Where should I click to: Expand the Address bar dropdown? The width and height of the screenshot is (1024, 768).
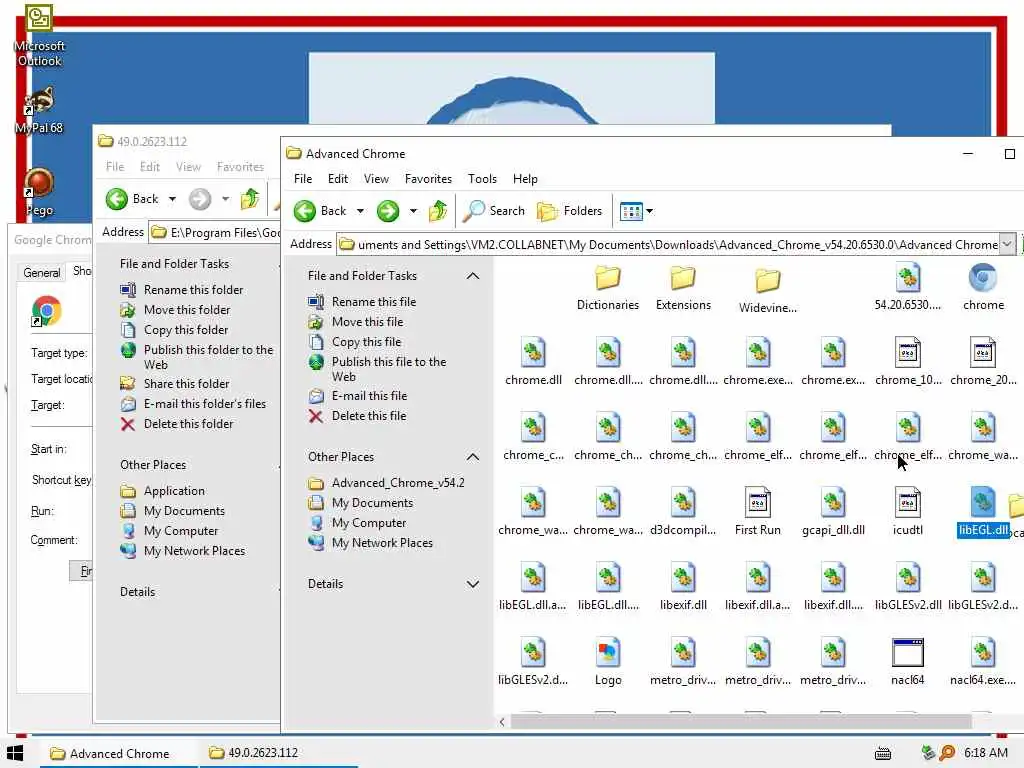[x=1008, y=244]
